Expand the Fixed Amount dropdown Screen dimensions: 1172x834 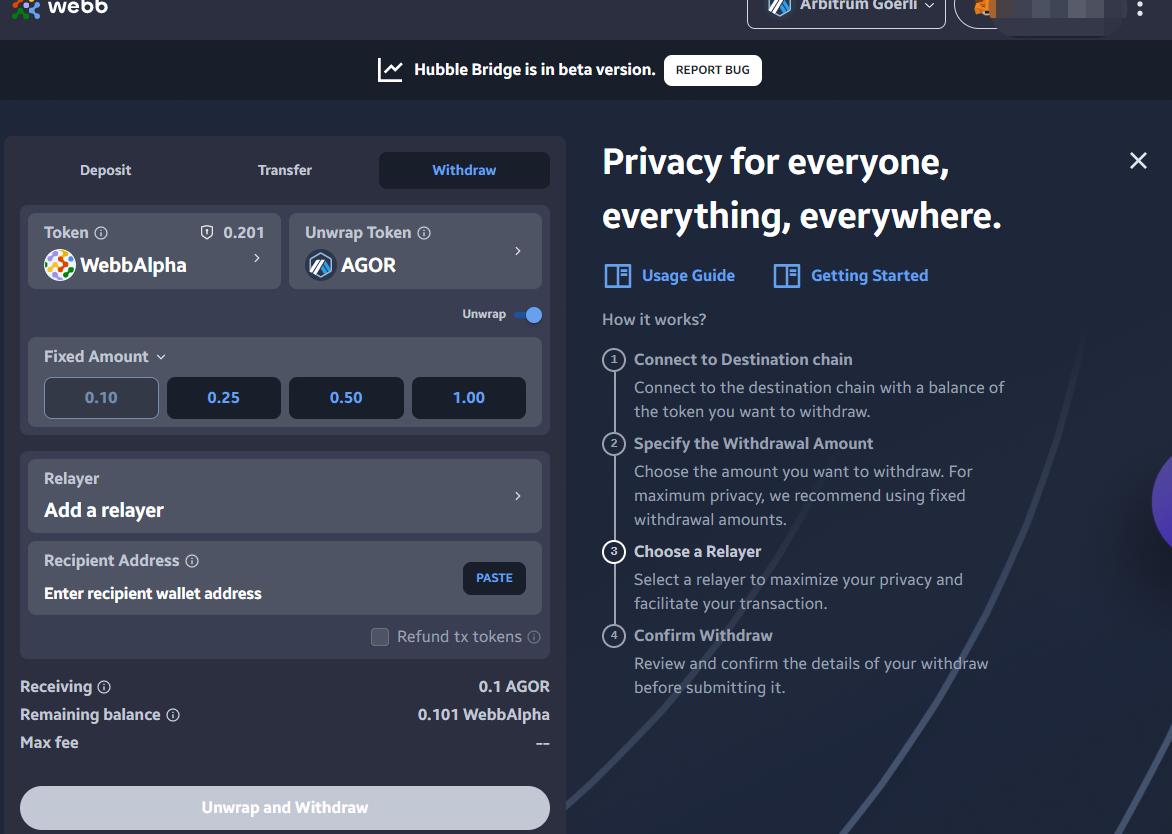(105, 357)
